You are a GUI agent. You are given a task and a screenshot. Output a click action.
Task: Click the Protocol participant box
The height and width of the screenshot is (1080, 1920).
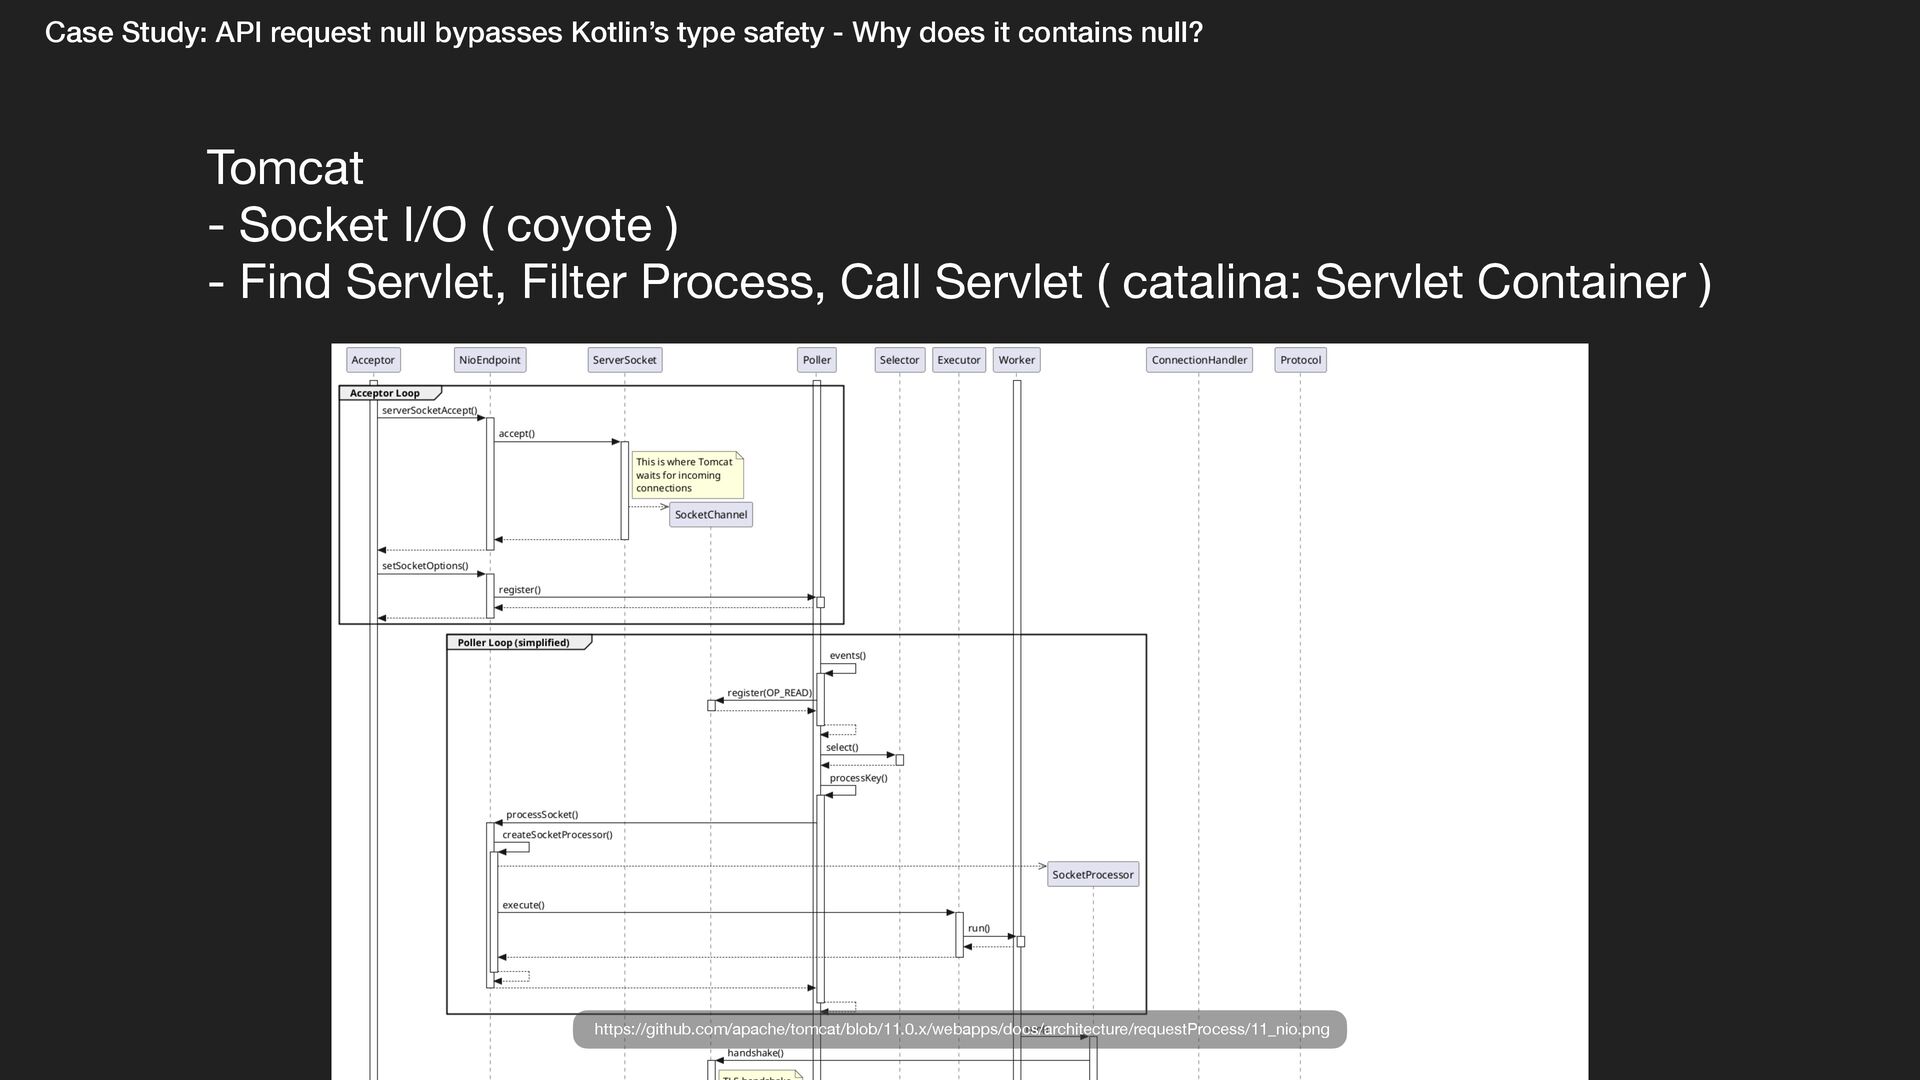pyautogui.click(x=1300, y=360)
